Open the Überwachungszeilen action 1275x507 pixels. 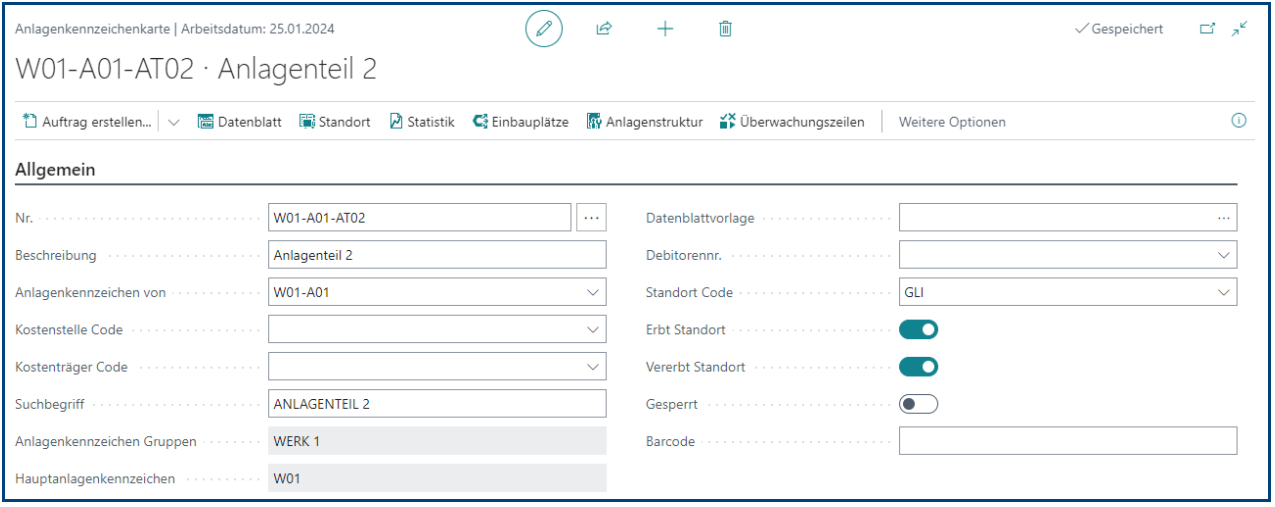point(792,122)
